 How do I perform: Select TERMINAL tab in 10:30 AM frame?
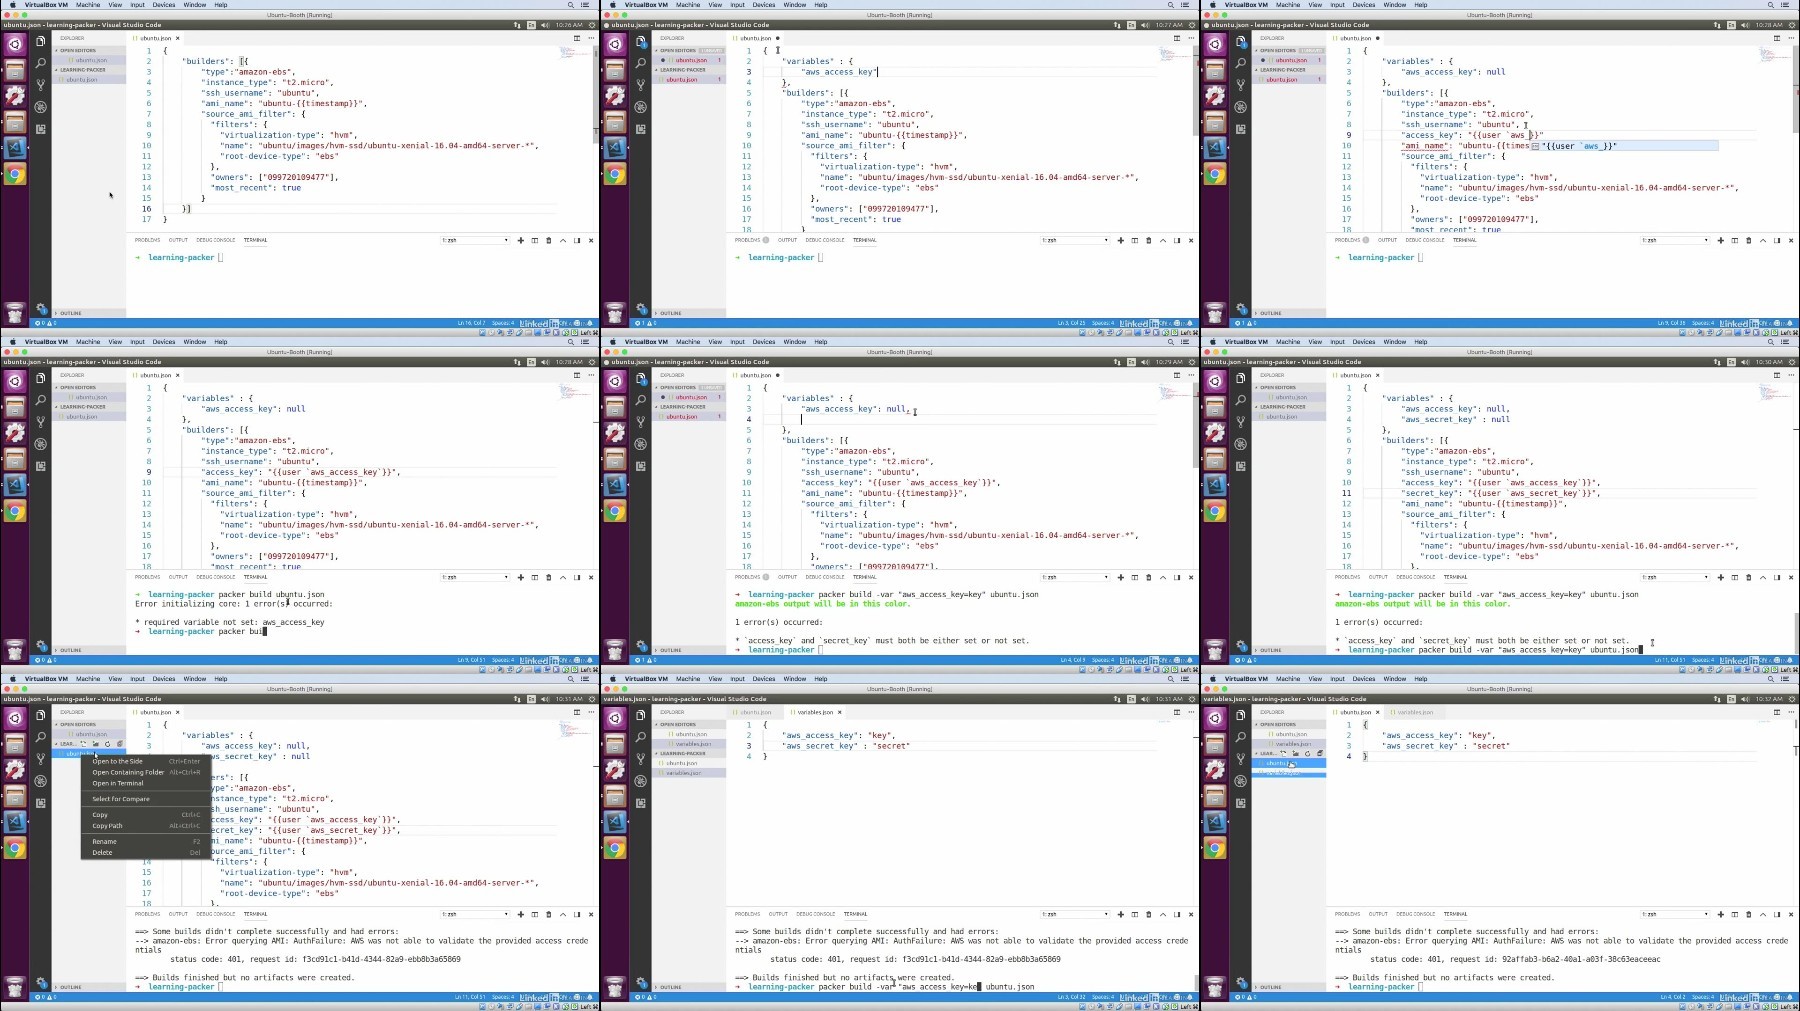click(1455, 577)
